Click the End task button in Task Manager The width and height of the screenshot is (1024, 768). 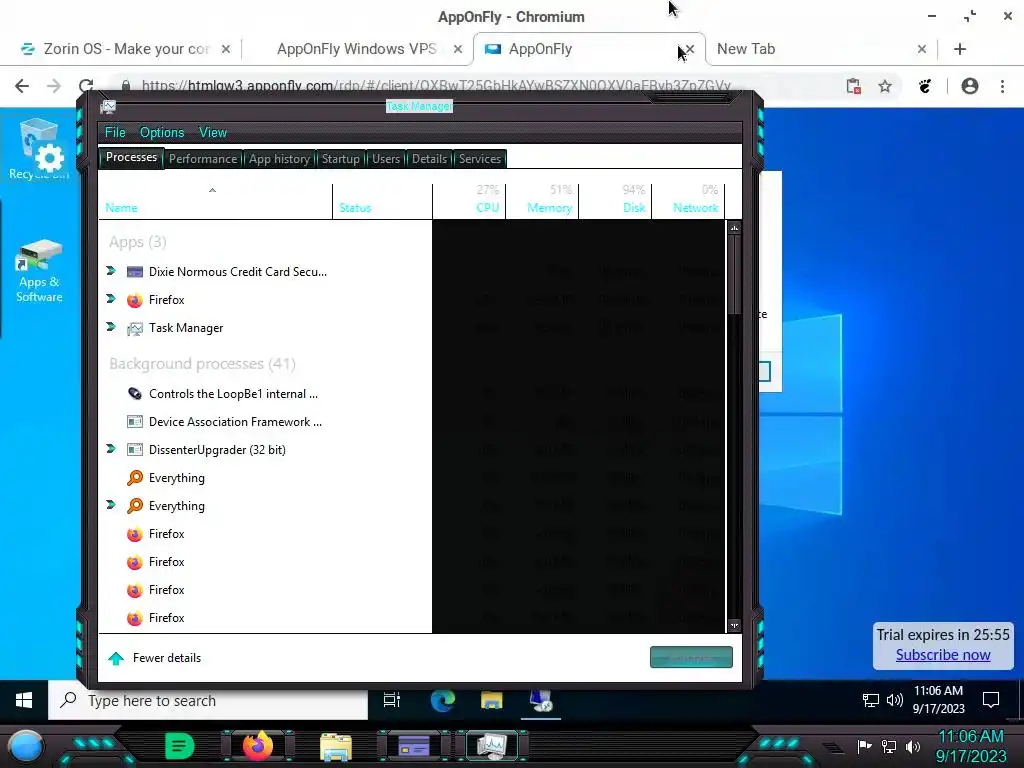pyautogui.click(x=691, y=658)
